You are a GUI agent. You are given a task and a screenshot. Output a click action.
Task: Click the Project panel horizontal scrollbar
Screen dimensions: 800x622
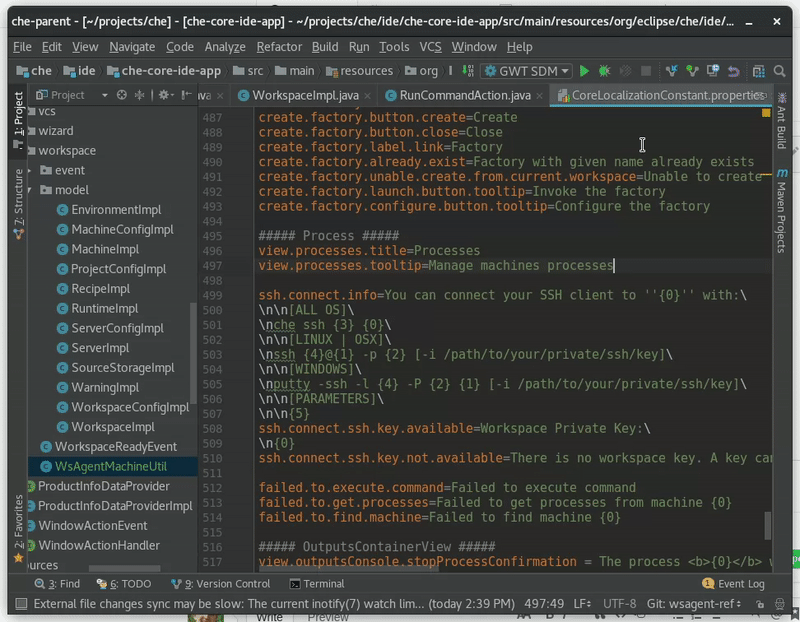click(x=124, y=568)
